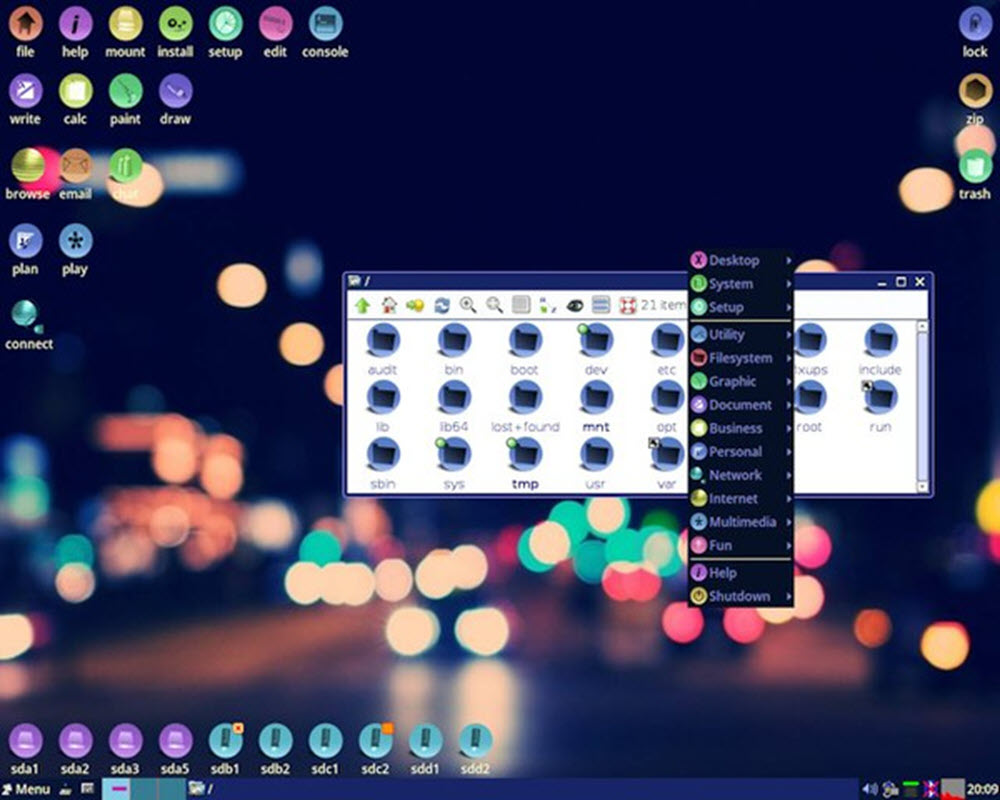The height and width of the screenshot is (800, 1000).
Task: Select Help in the popup menu
Action: [722, 573]
